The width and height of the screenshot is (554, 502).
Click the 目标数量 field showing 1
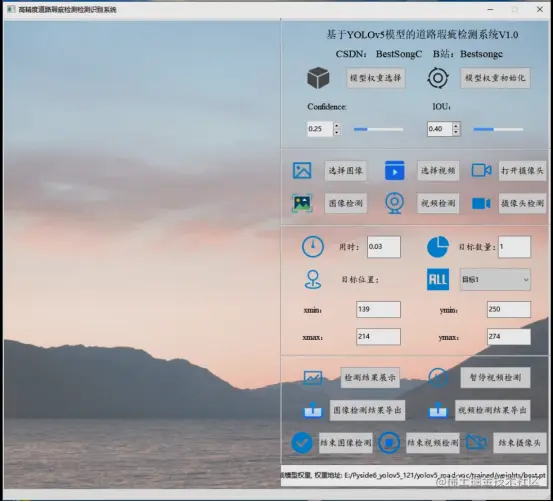(x=514, y=247)
